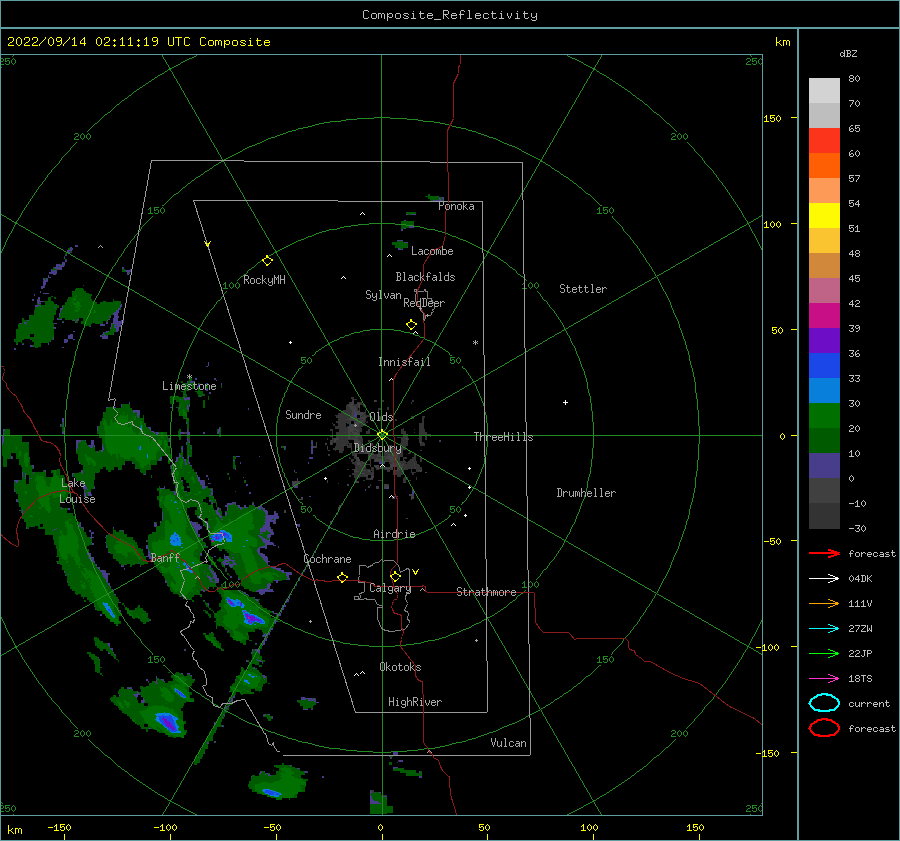The height and width of the screenshot is (841, 900).
Task: Click the Olds city label
Action: click(x=381, y=417)
